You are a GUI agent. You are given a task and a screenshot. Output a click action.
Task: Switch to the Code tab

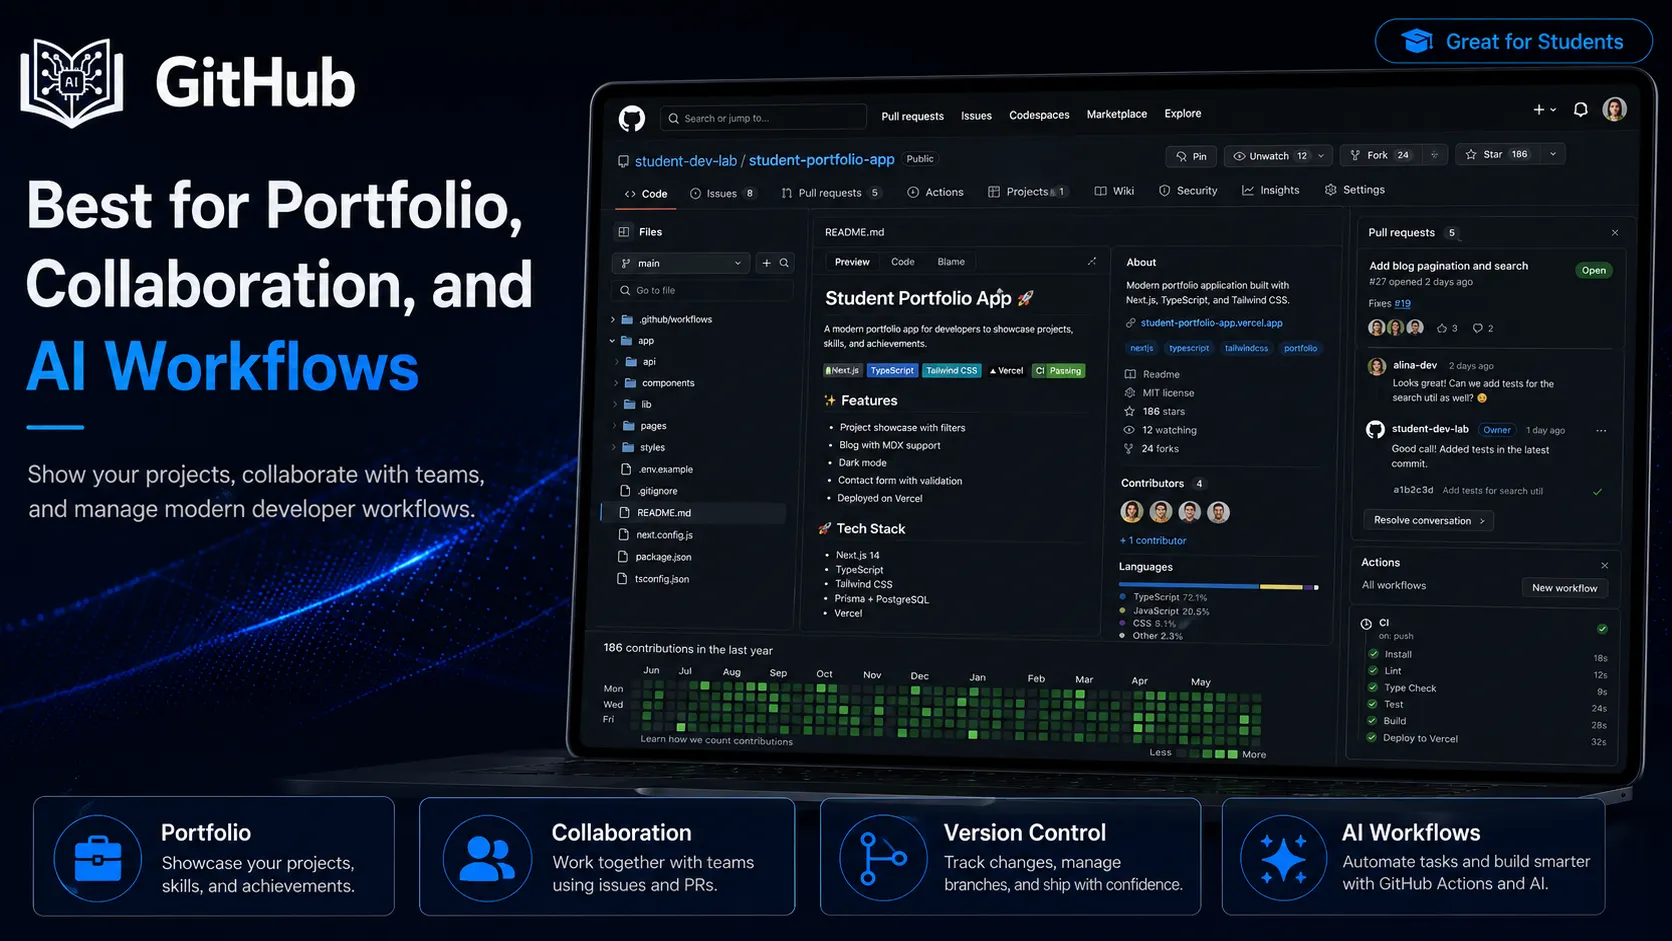646,194
